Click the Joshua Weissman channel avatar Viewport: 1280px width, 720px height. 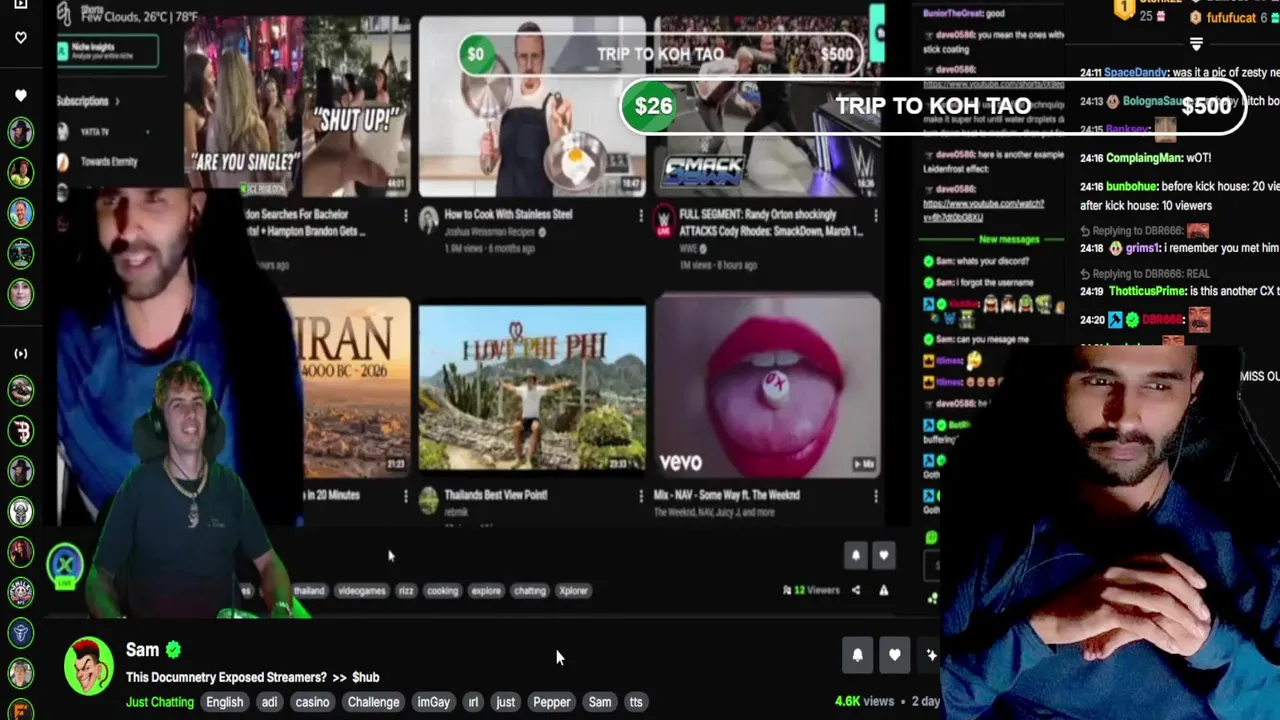pos(429,219)
